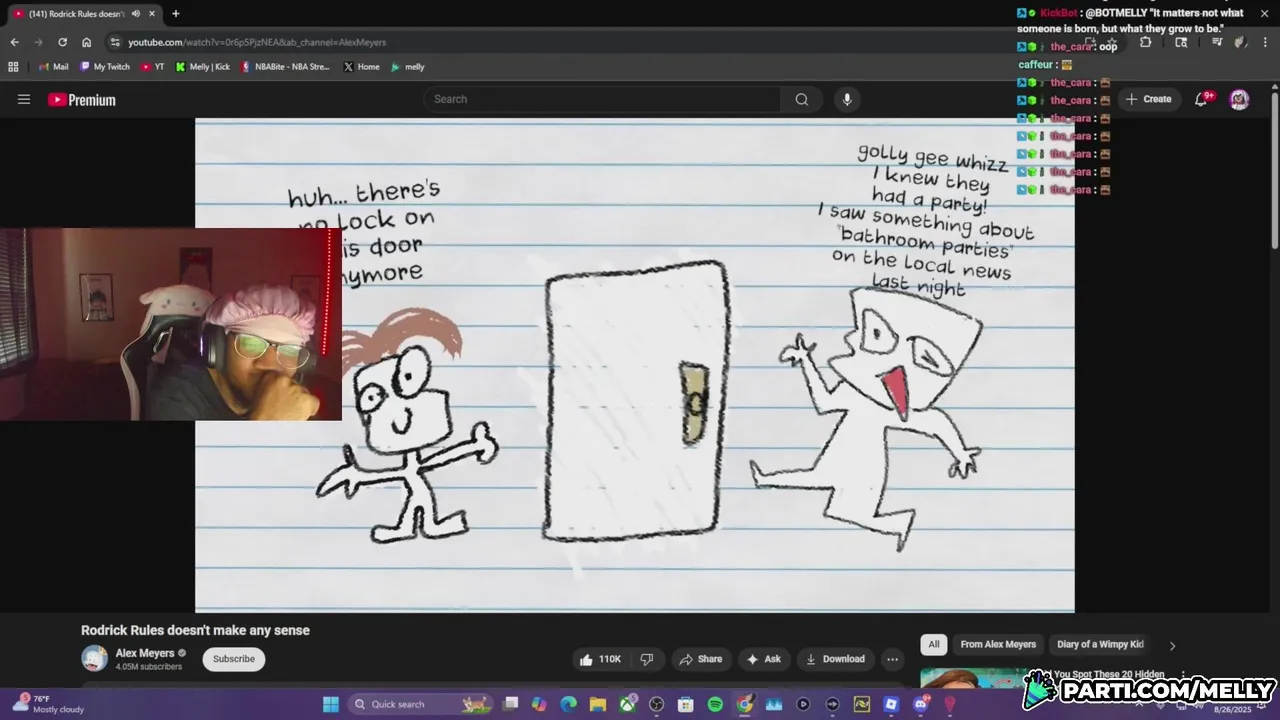Click the Ask button
The width and height of the screenshot is (1280, 720).
763,659
